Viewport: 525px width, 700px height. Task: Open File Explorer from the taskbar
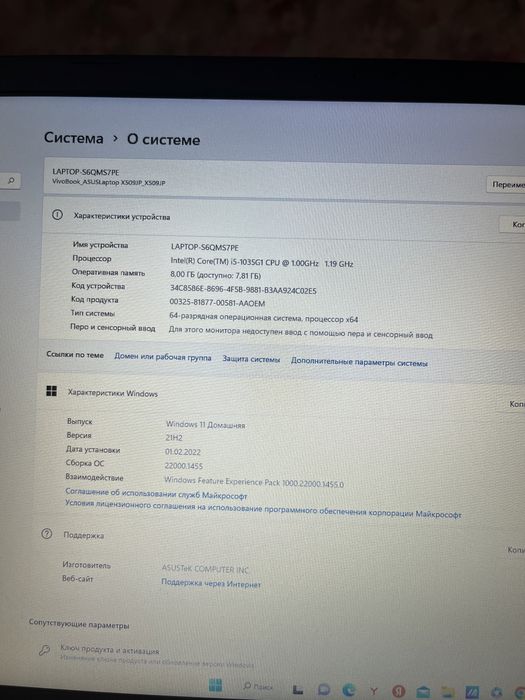point(448,692)
